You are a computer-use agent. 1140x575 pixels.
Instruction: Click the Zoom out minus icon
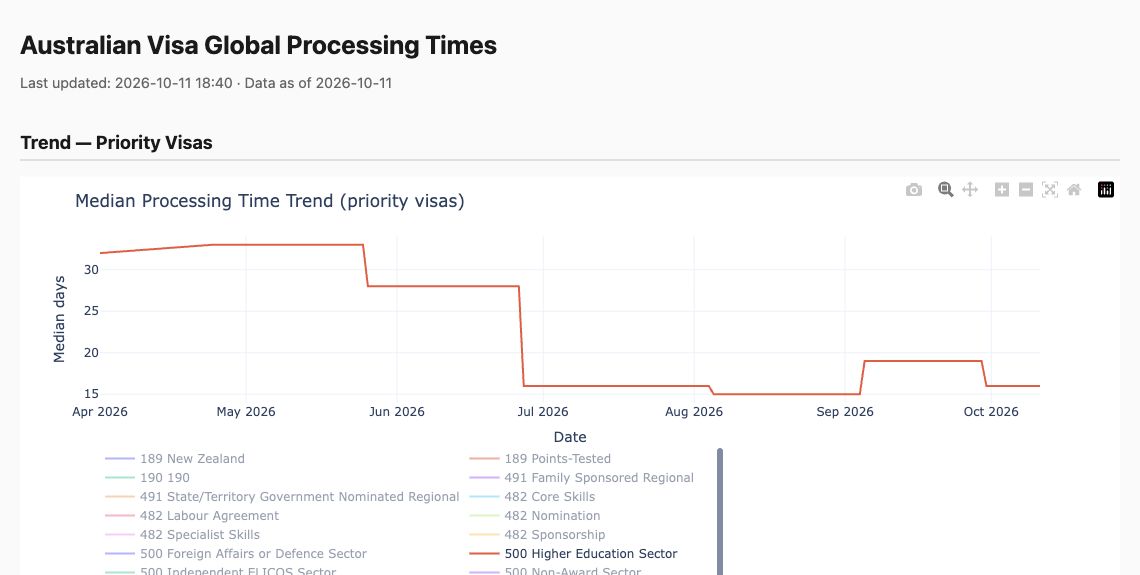1026,190
